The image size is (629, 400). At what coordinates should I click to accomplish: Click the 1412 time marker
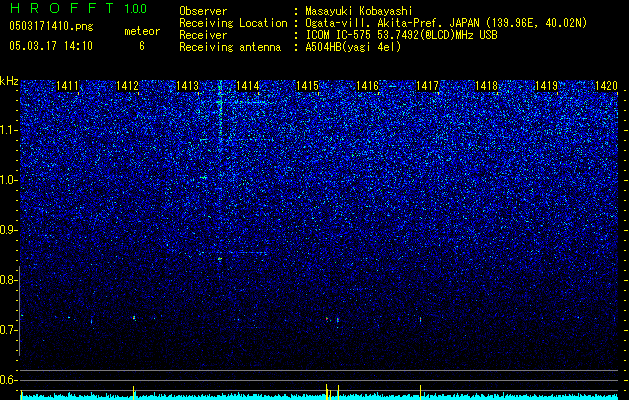[128, 86]
